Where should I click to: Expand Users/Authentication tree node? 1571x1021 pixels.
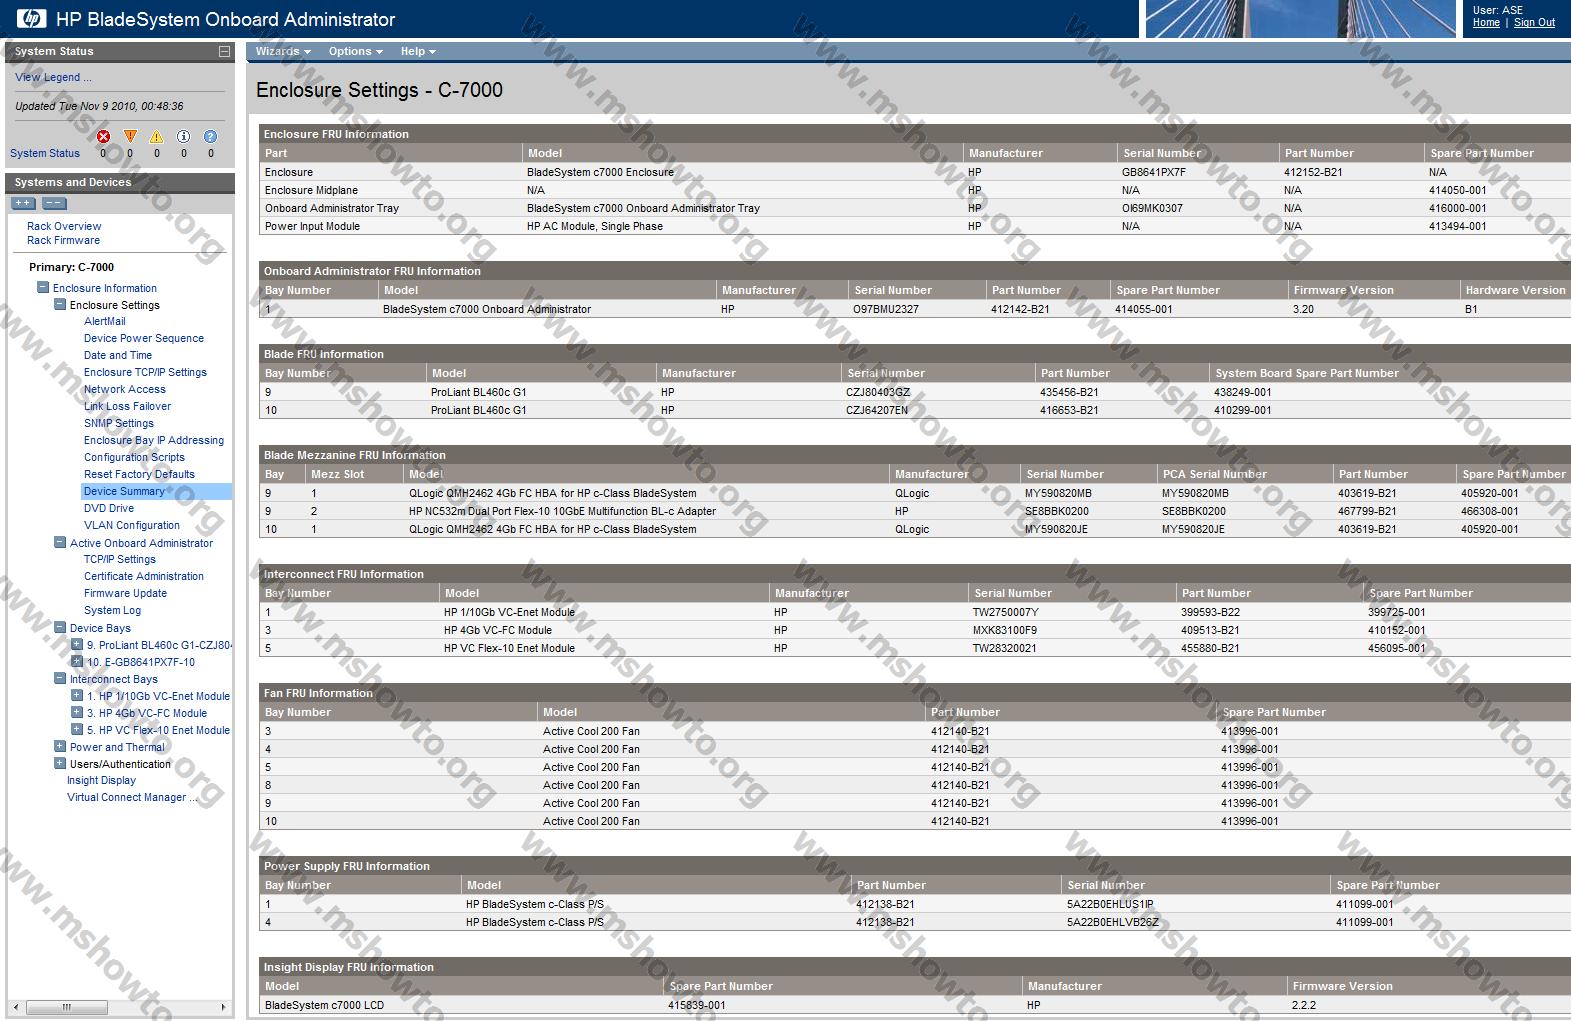[x=60, y=764]
